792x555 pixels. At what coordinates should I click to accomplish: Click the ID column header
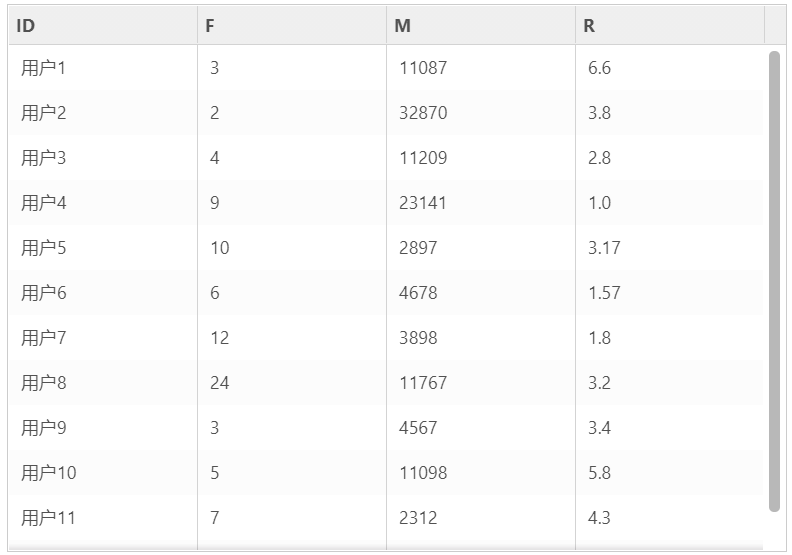click(x=103, y=25)
